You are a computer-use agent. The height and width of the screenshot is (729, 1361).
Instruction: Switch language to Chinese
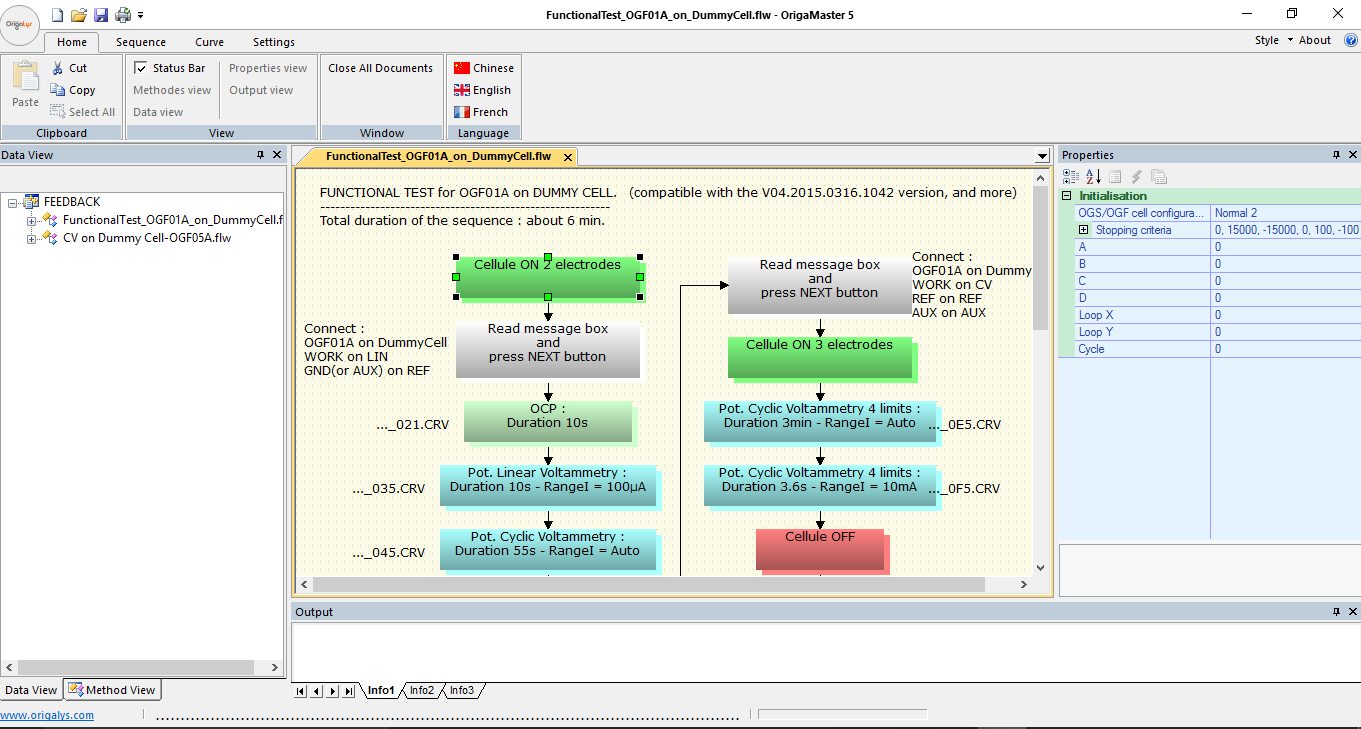(483, 68)
